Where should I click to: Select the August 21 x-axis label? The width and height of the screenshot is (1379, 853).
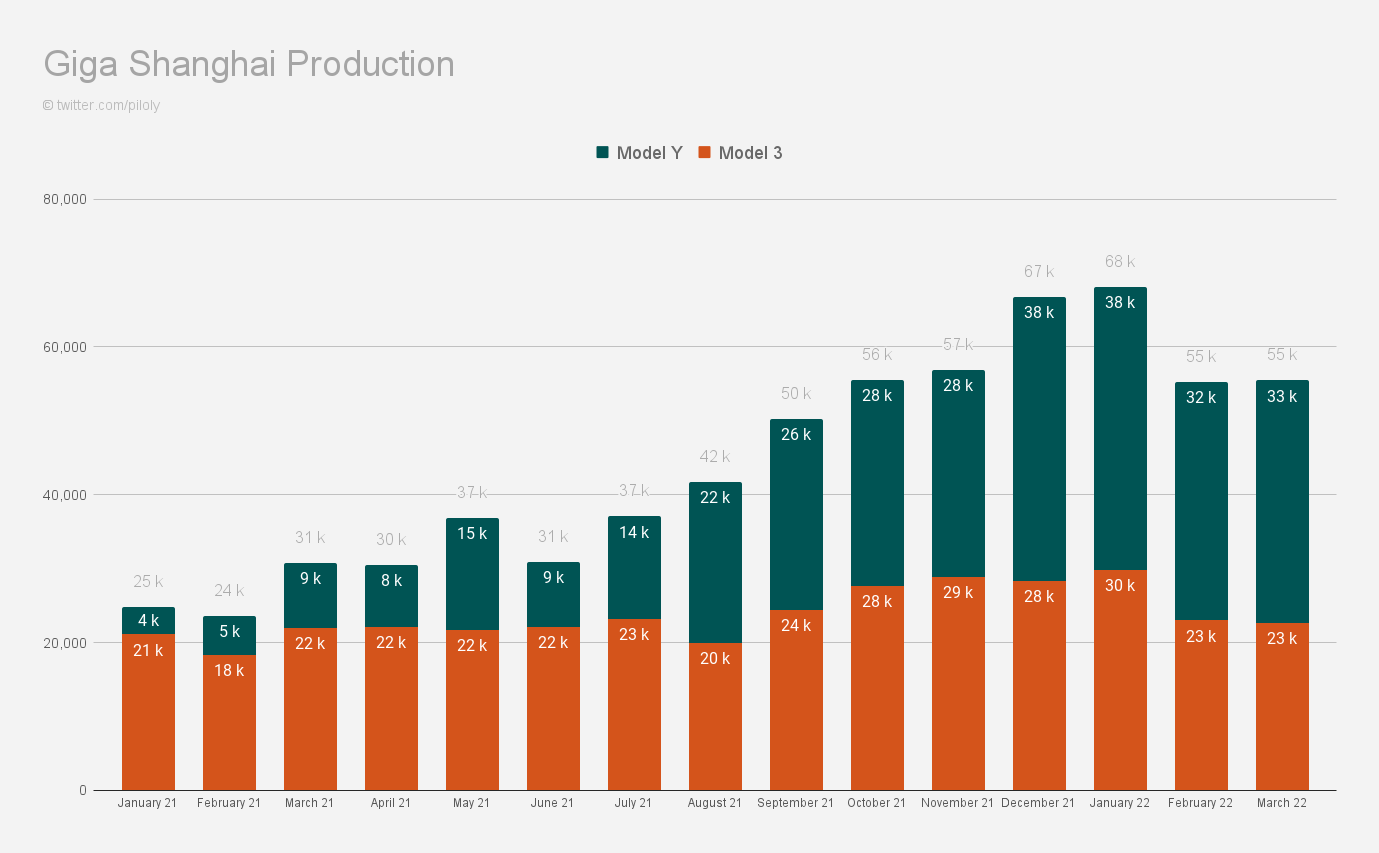click(x=715, y=803)
